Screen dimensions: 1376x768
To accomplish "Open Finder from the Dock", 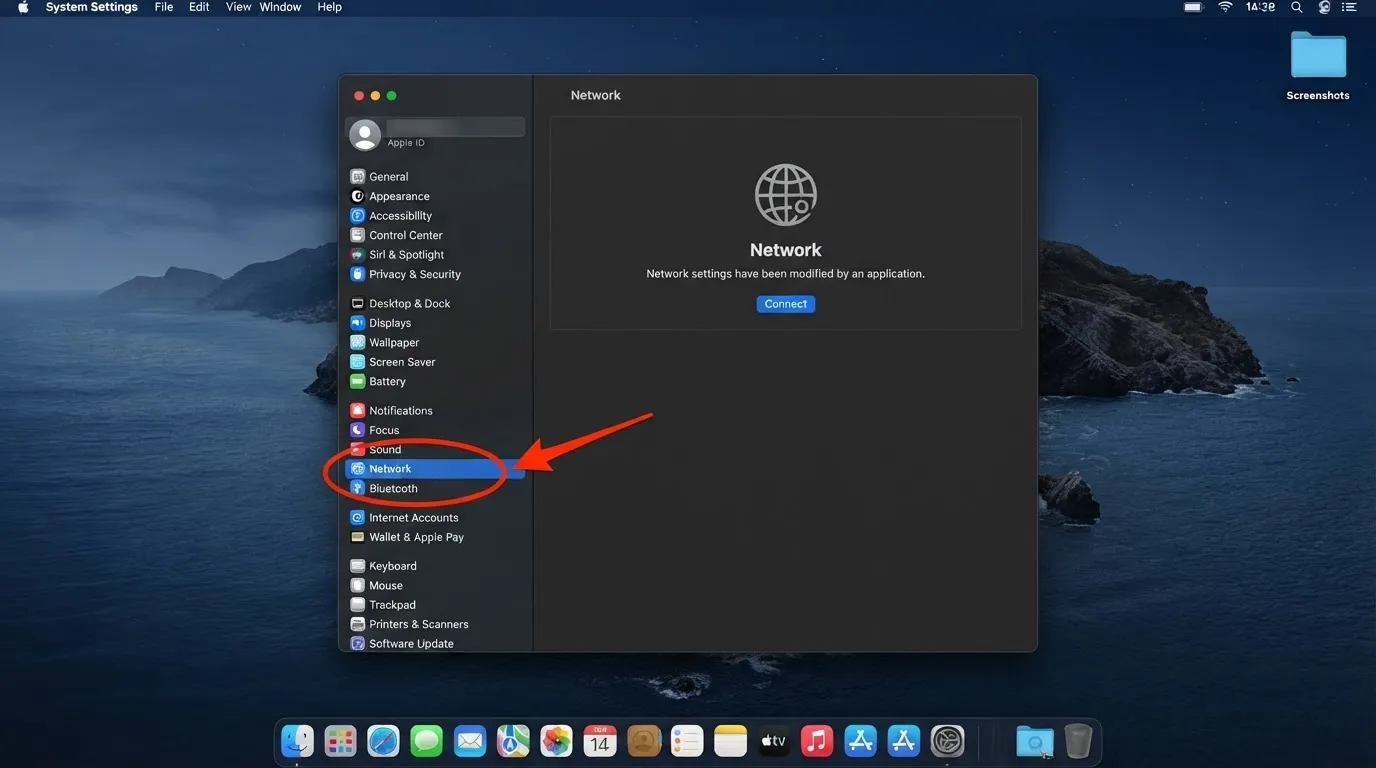I will pyautogui.click(x=297, y=741).
